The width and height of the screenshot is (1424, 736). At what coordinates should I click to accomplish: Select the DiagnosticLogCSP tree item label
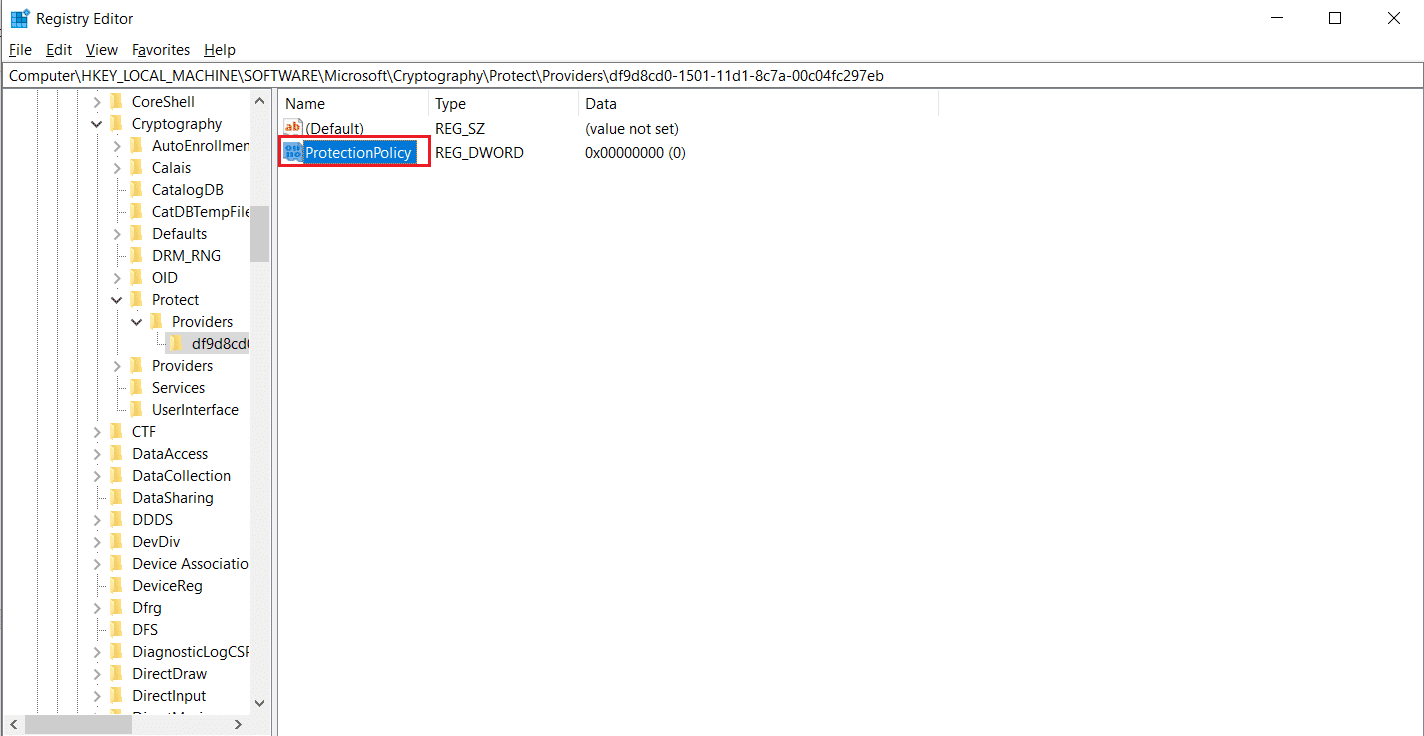[190, 652]
